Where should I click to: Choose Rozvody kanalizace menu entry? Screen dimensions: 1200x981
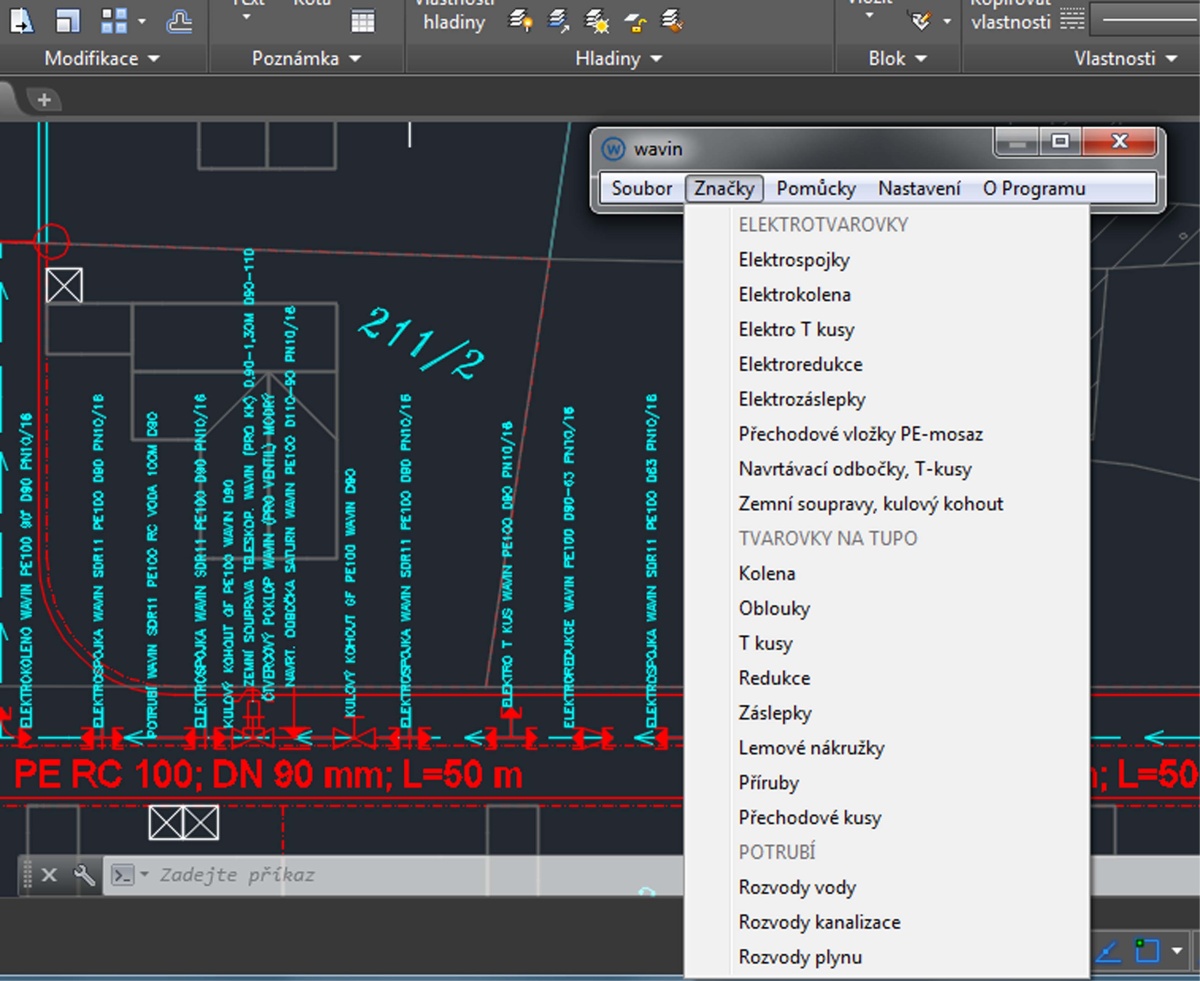[819, 922]
